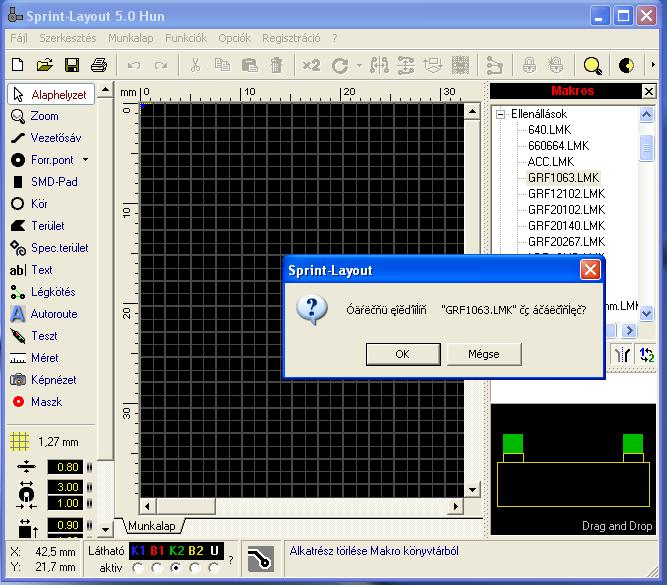Select the Forr.pont solder pad tool
667x585 pixels.
point(43,160)
